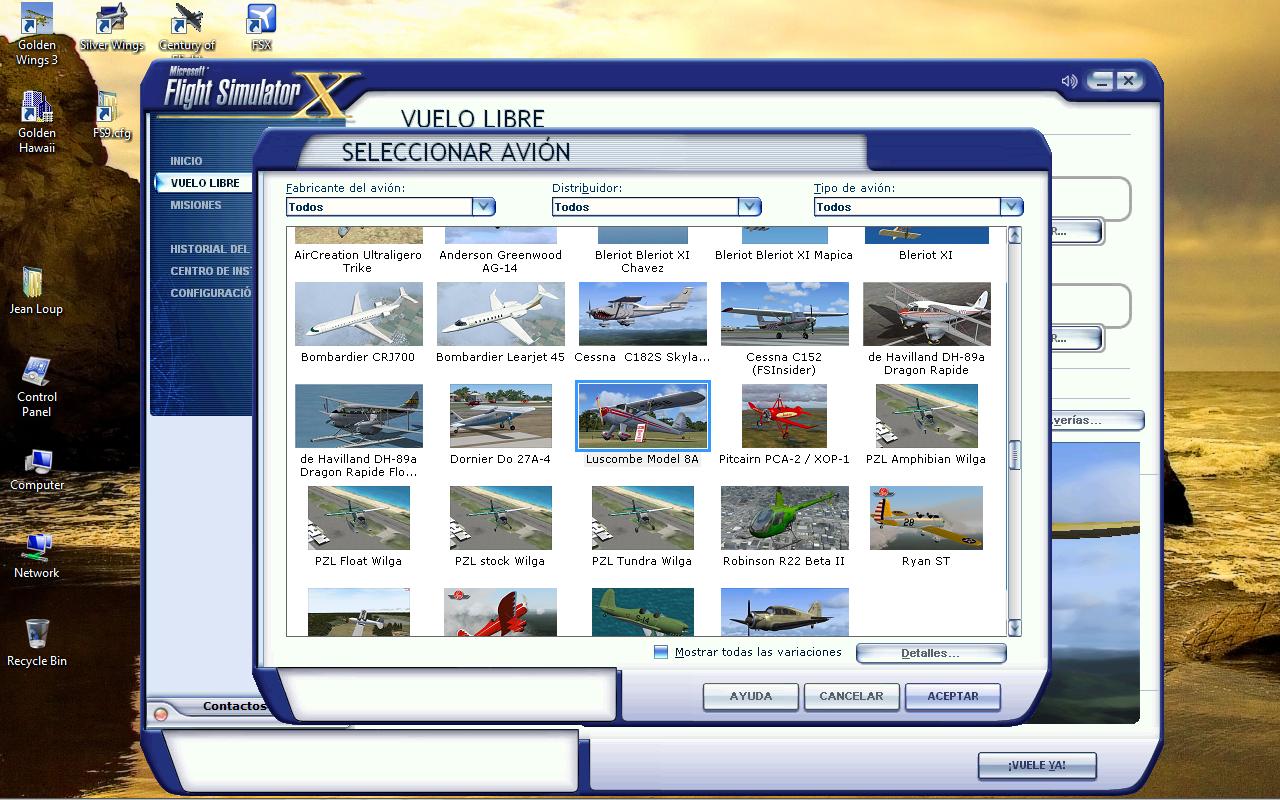Select the red biplane thumbnail in bottom row
This screenshot has height=800, width=1280.
coord(500,612)
